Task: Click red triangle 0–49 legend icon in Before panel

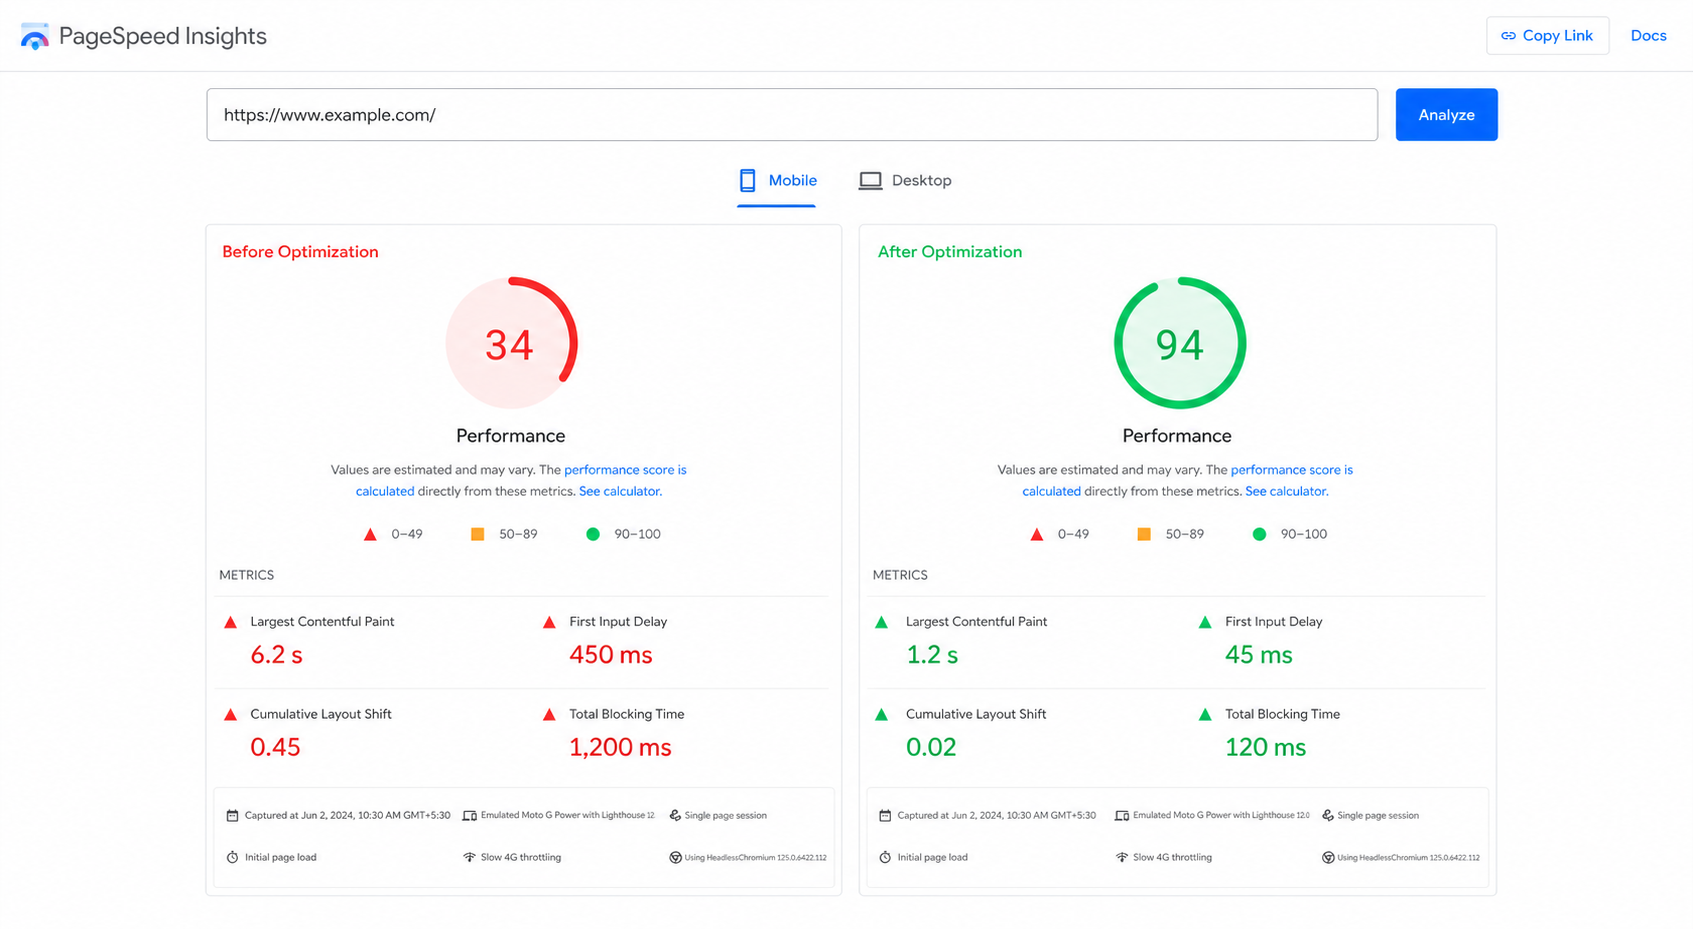Action: click(370, 535)
